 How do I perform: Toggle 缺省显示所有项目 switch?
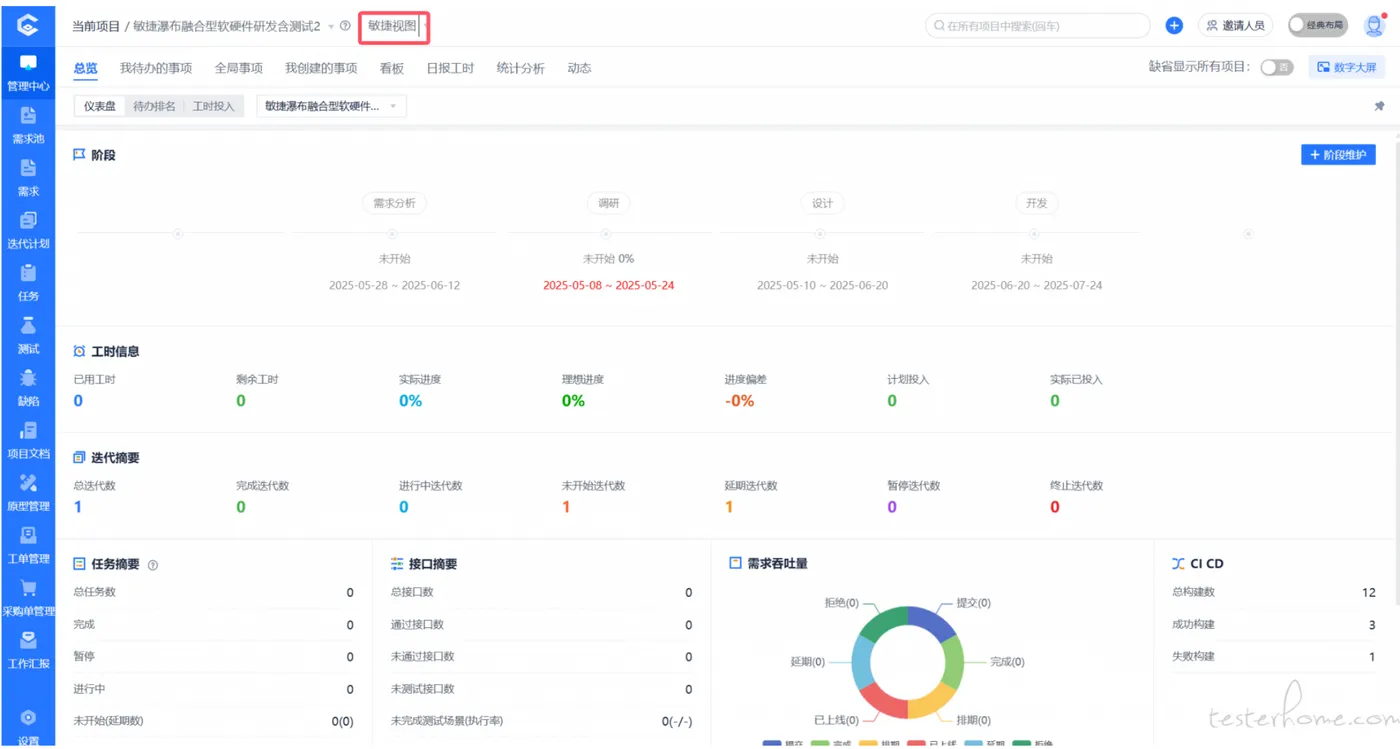pos(1276,67)
